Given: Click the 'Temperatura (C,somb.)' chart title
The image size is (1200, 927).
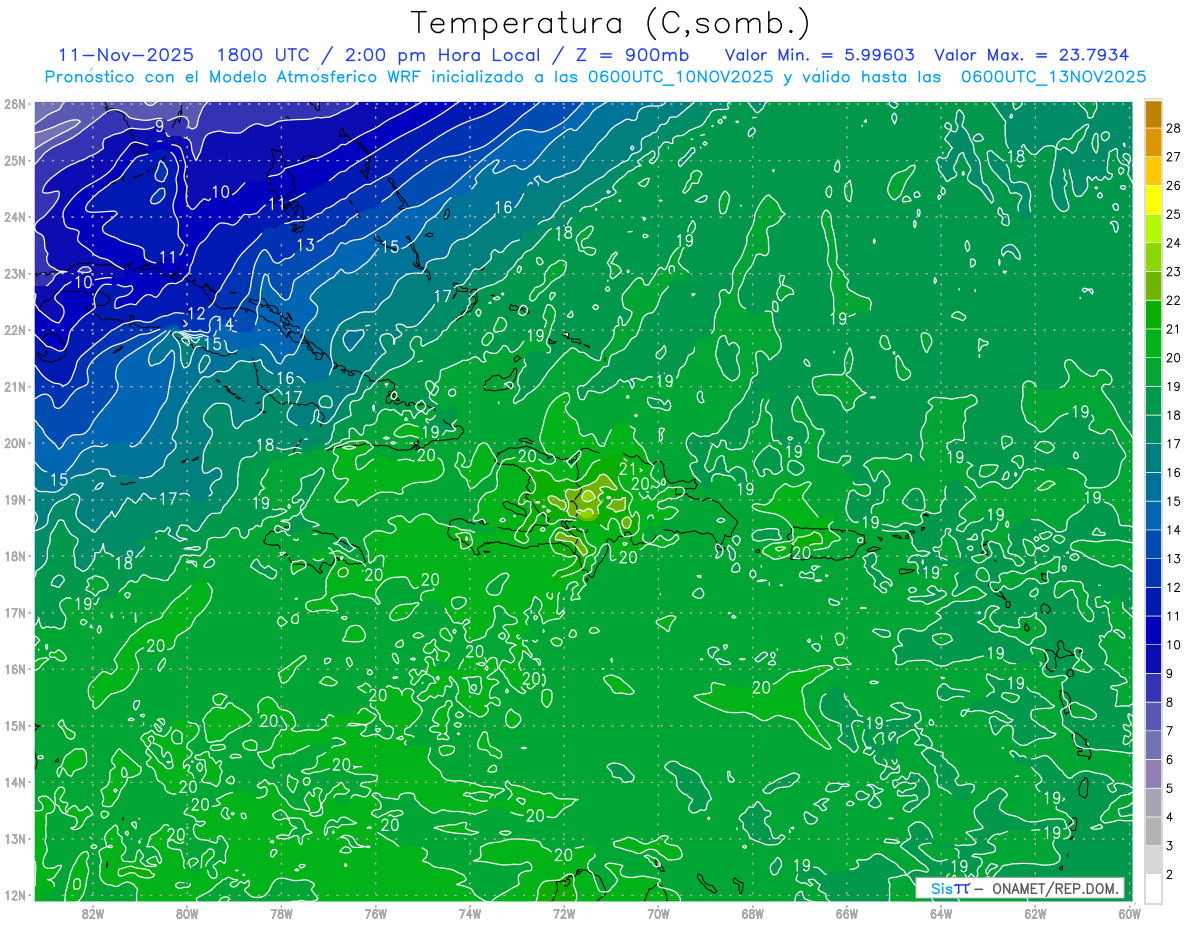Looking at the screenshot, I should coord(611,23).
